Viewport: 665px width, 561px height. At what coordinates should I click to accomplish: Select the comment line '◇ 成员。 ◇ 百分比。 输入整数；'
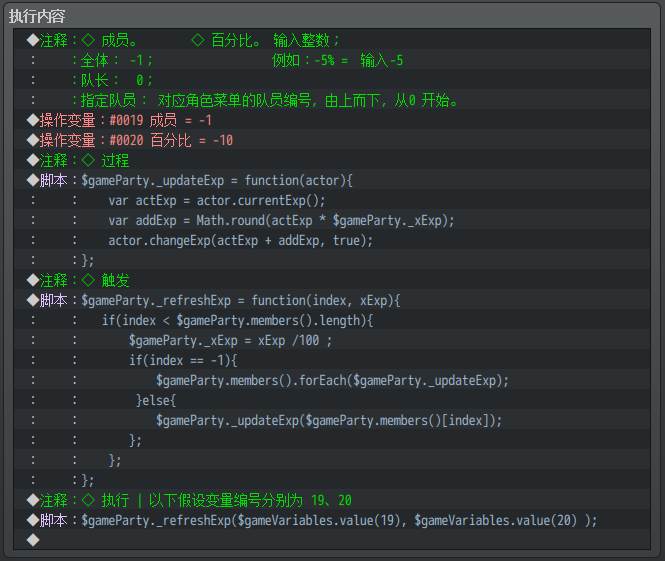point(332,40)
